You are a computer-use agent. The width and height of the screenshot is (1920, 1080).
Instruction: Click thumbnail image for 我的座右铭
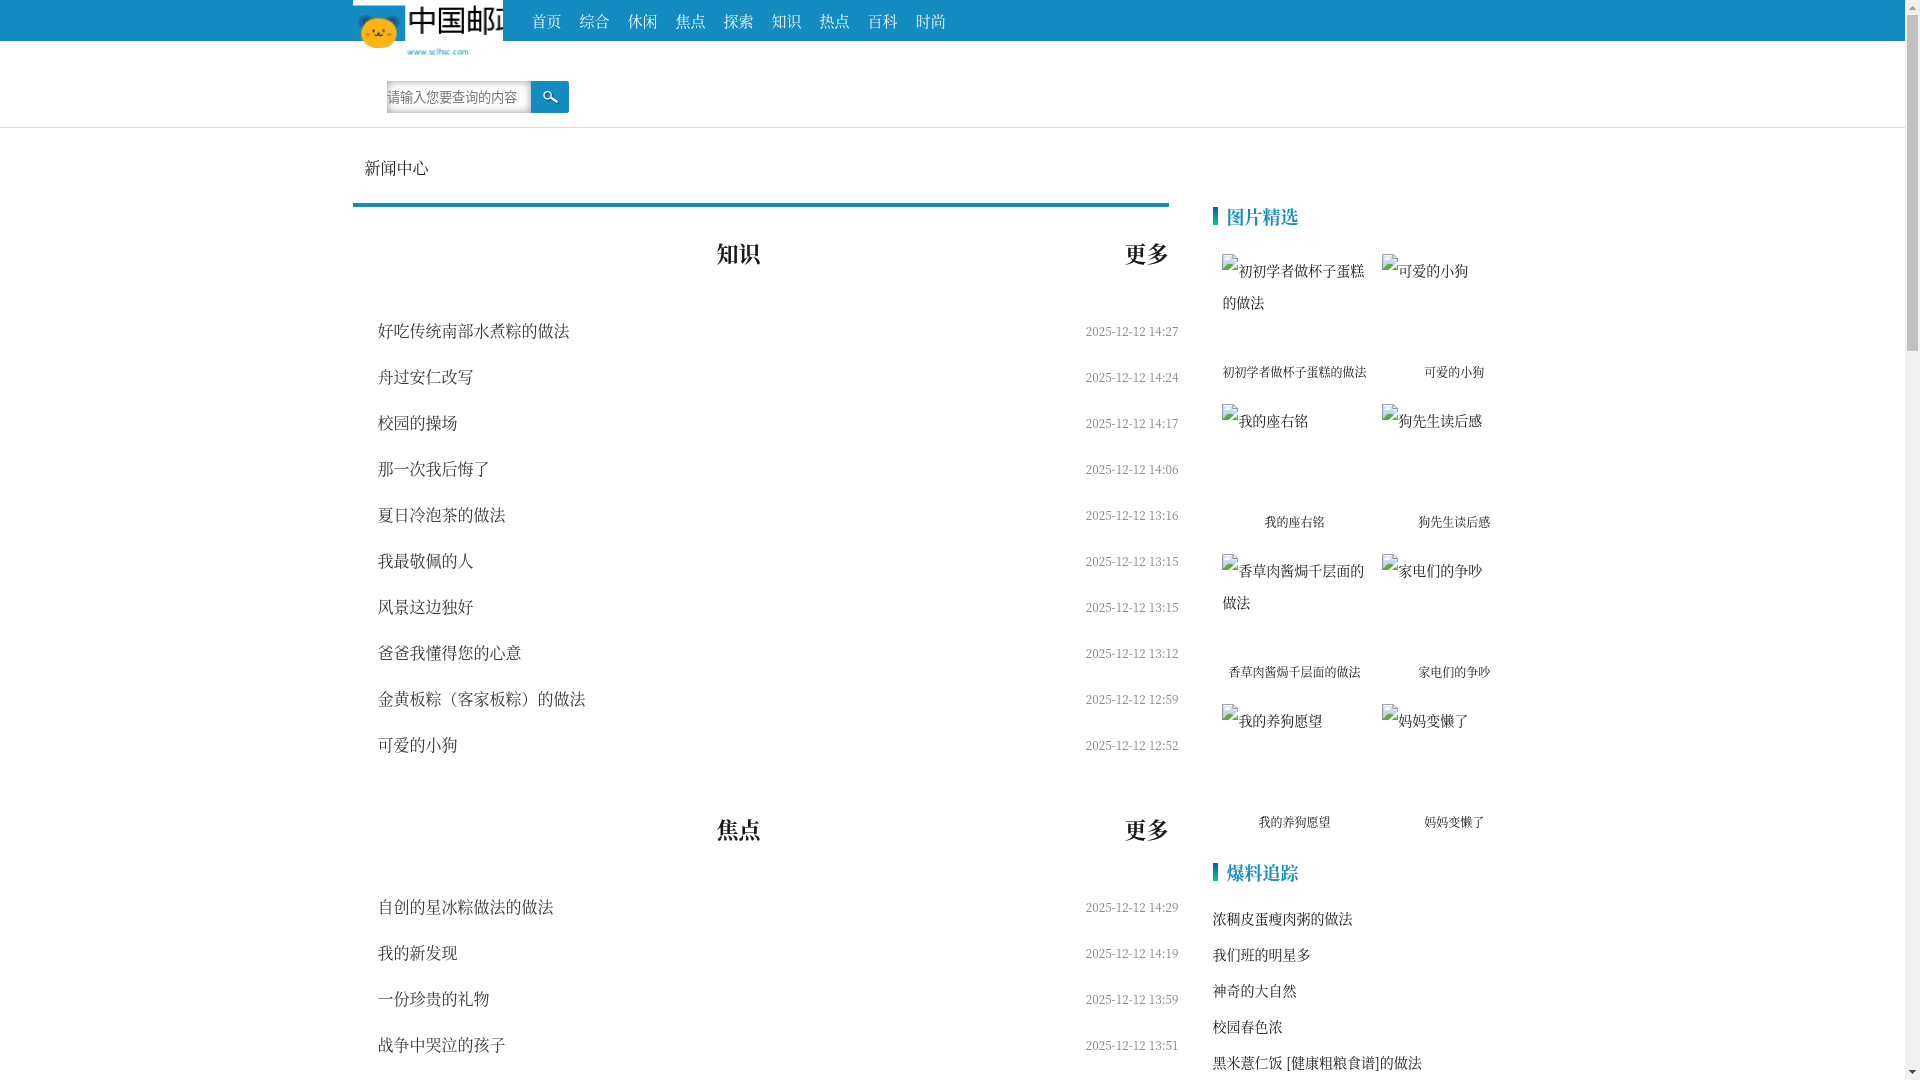point(1265,421)
